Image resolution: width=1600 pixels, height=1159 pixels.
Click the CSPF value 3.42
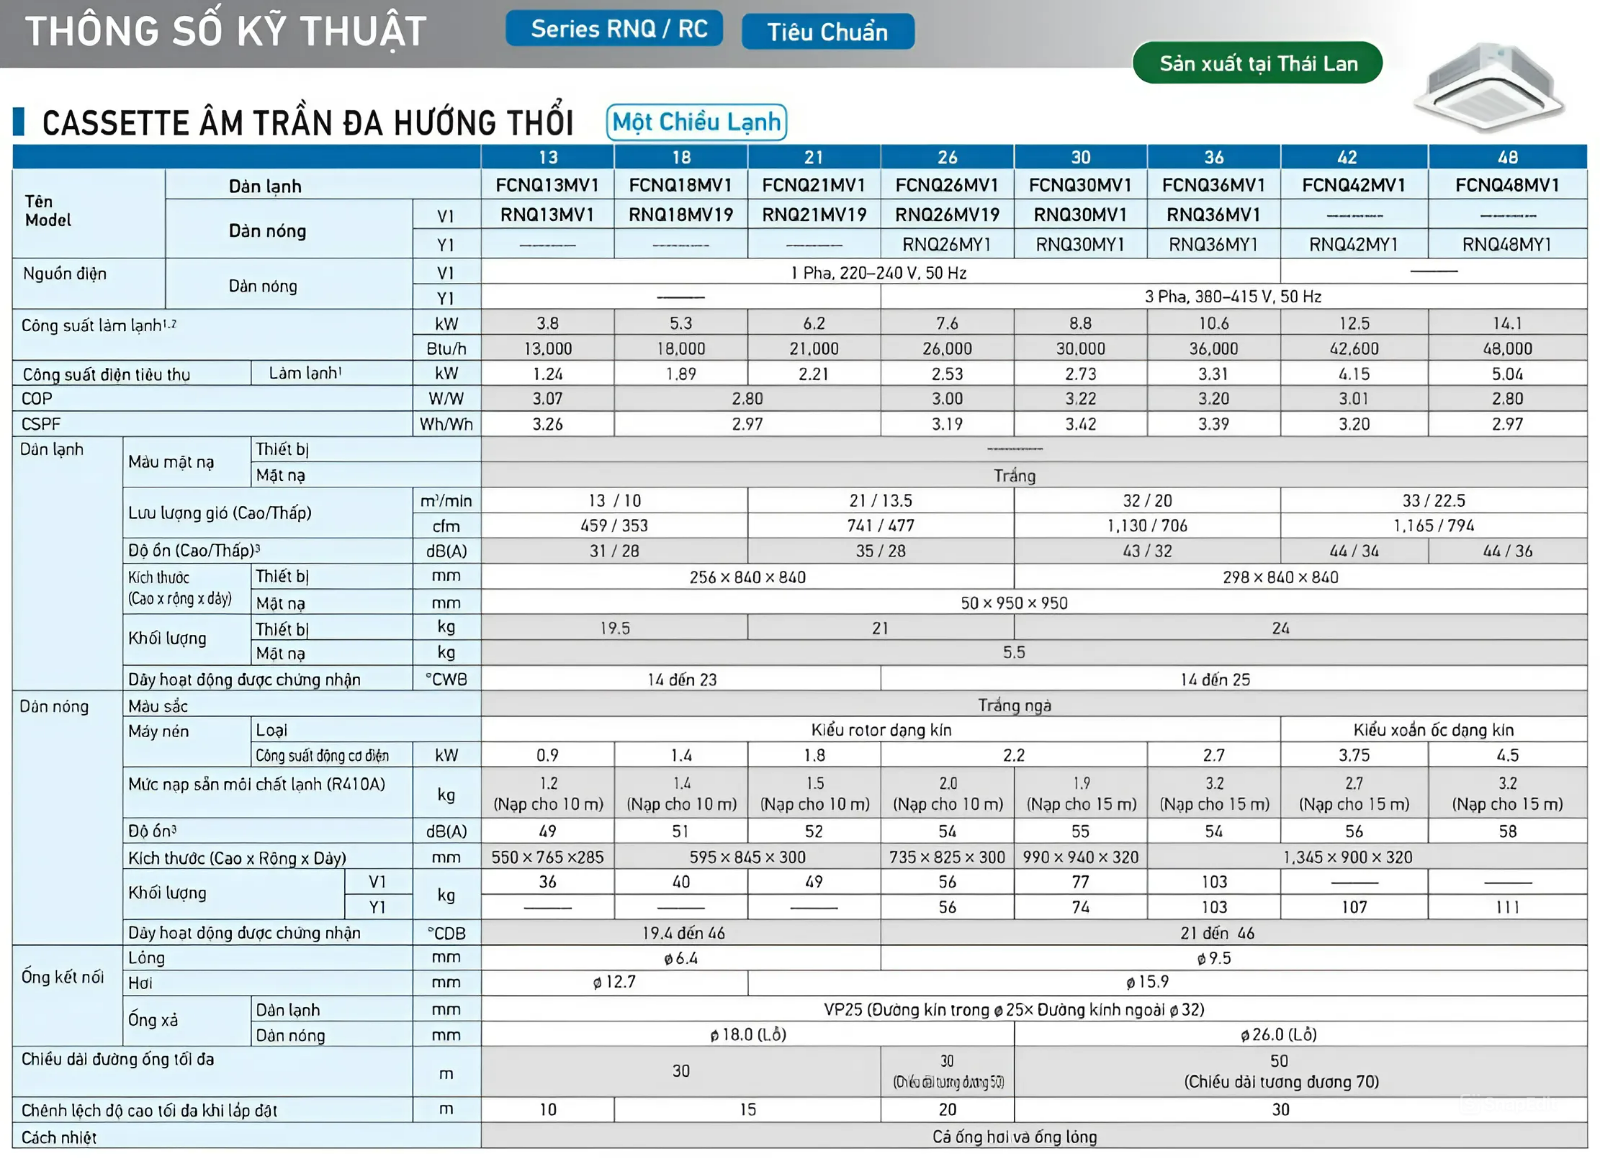coord(1081,424)
